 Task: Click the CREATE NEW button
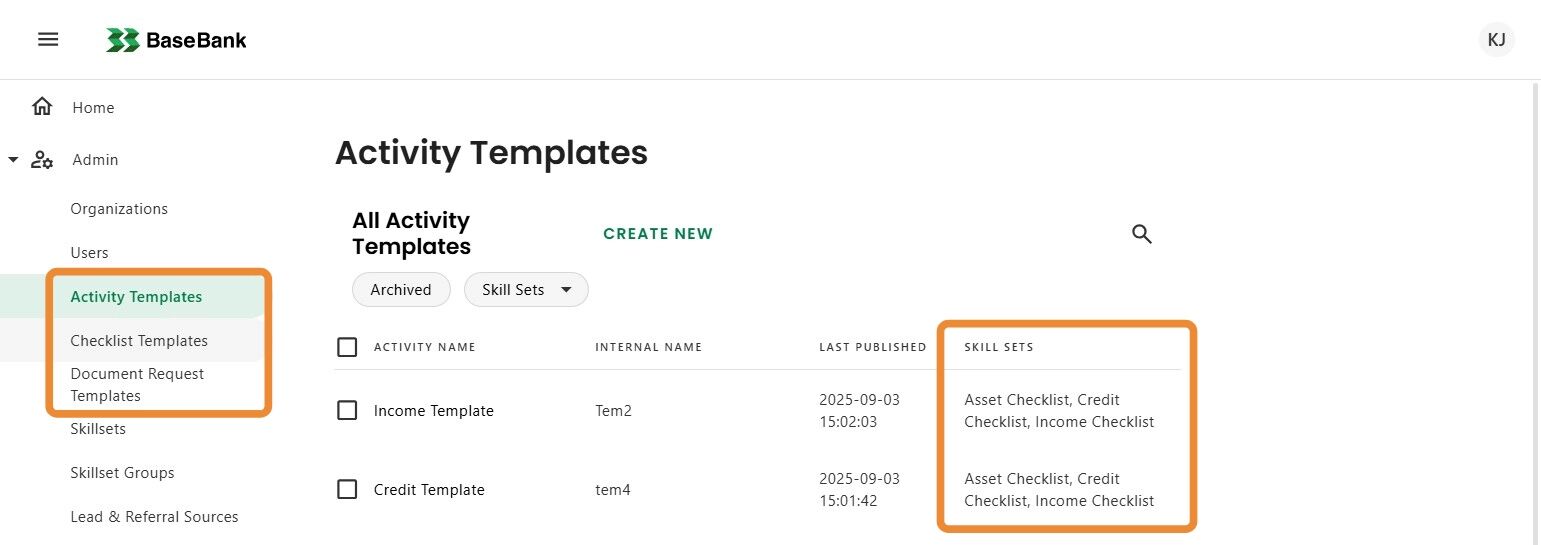[x=658, y=234]
